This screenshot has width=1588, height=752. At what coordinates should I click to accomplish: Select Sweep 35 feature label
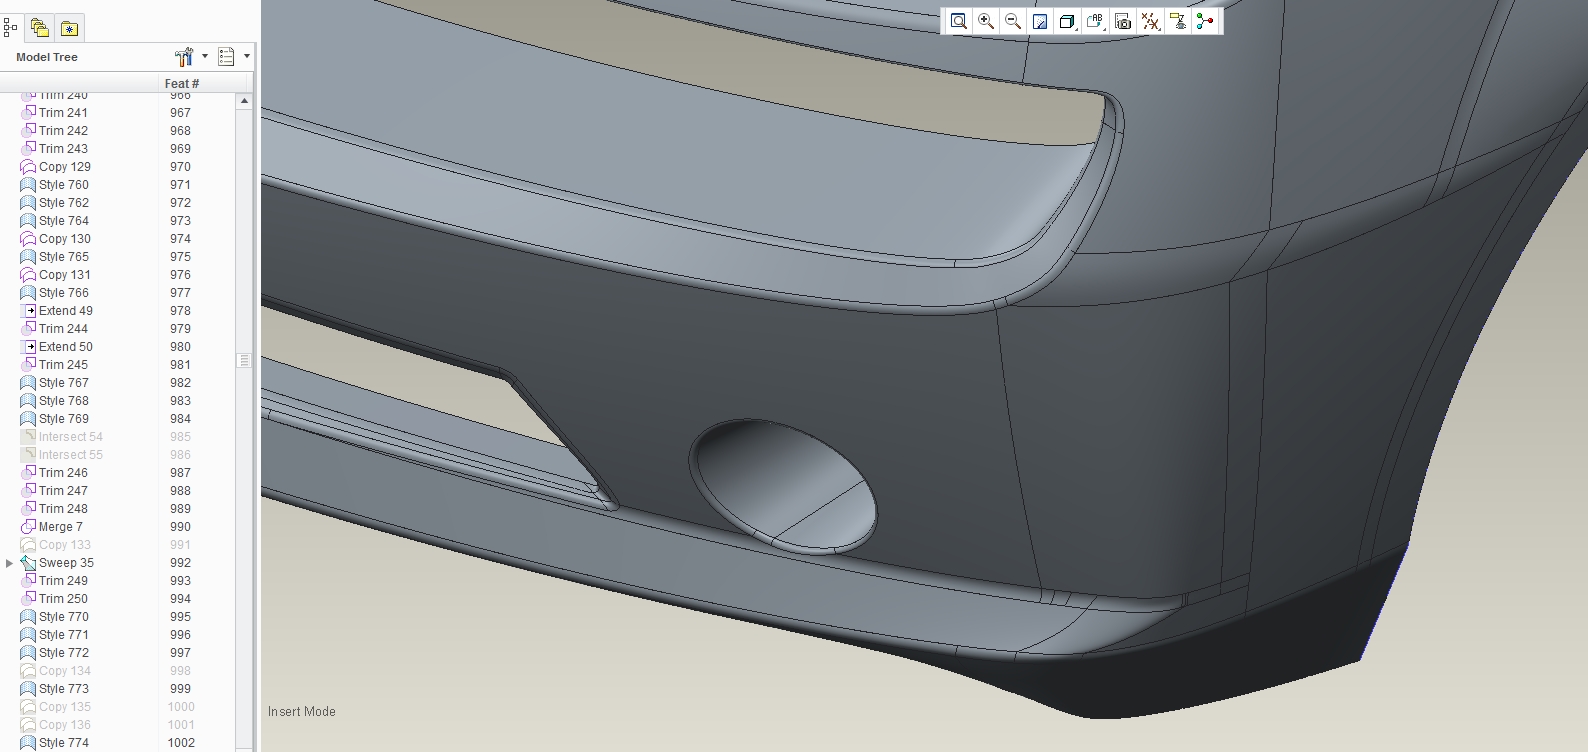(66, 563)
